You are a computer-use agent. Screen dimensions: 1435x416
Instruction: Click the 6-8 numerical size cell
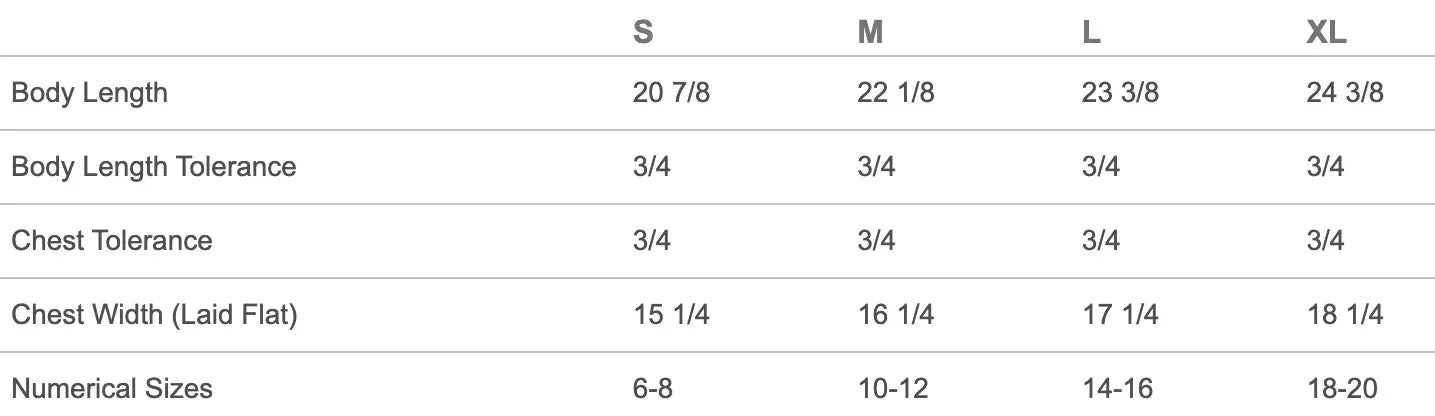653,388
